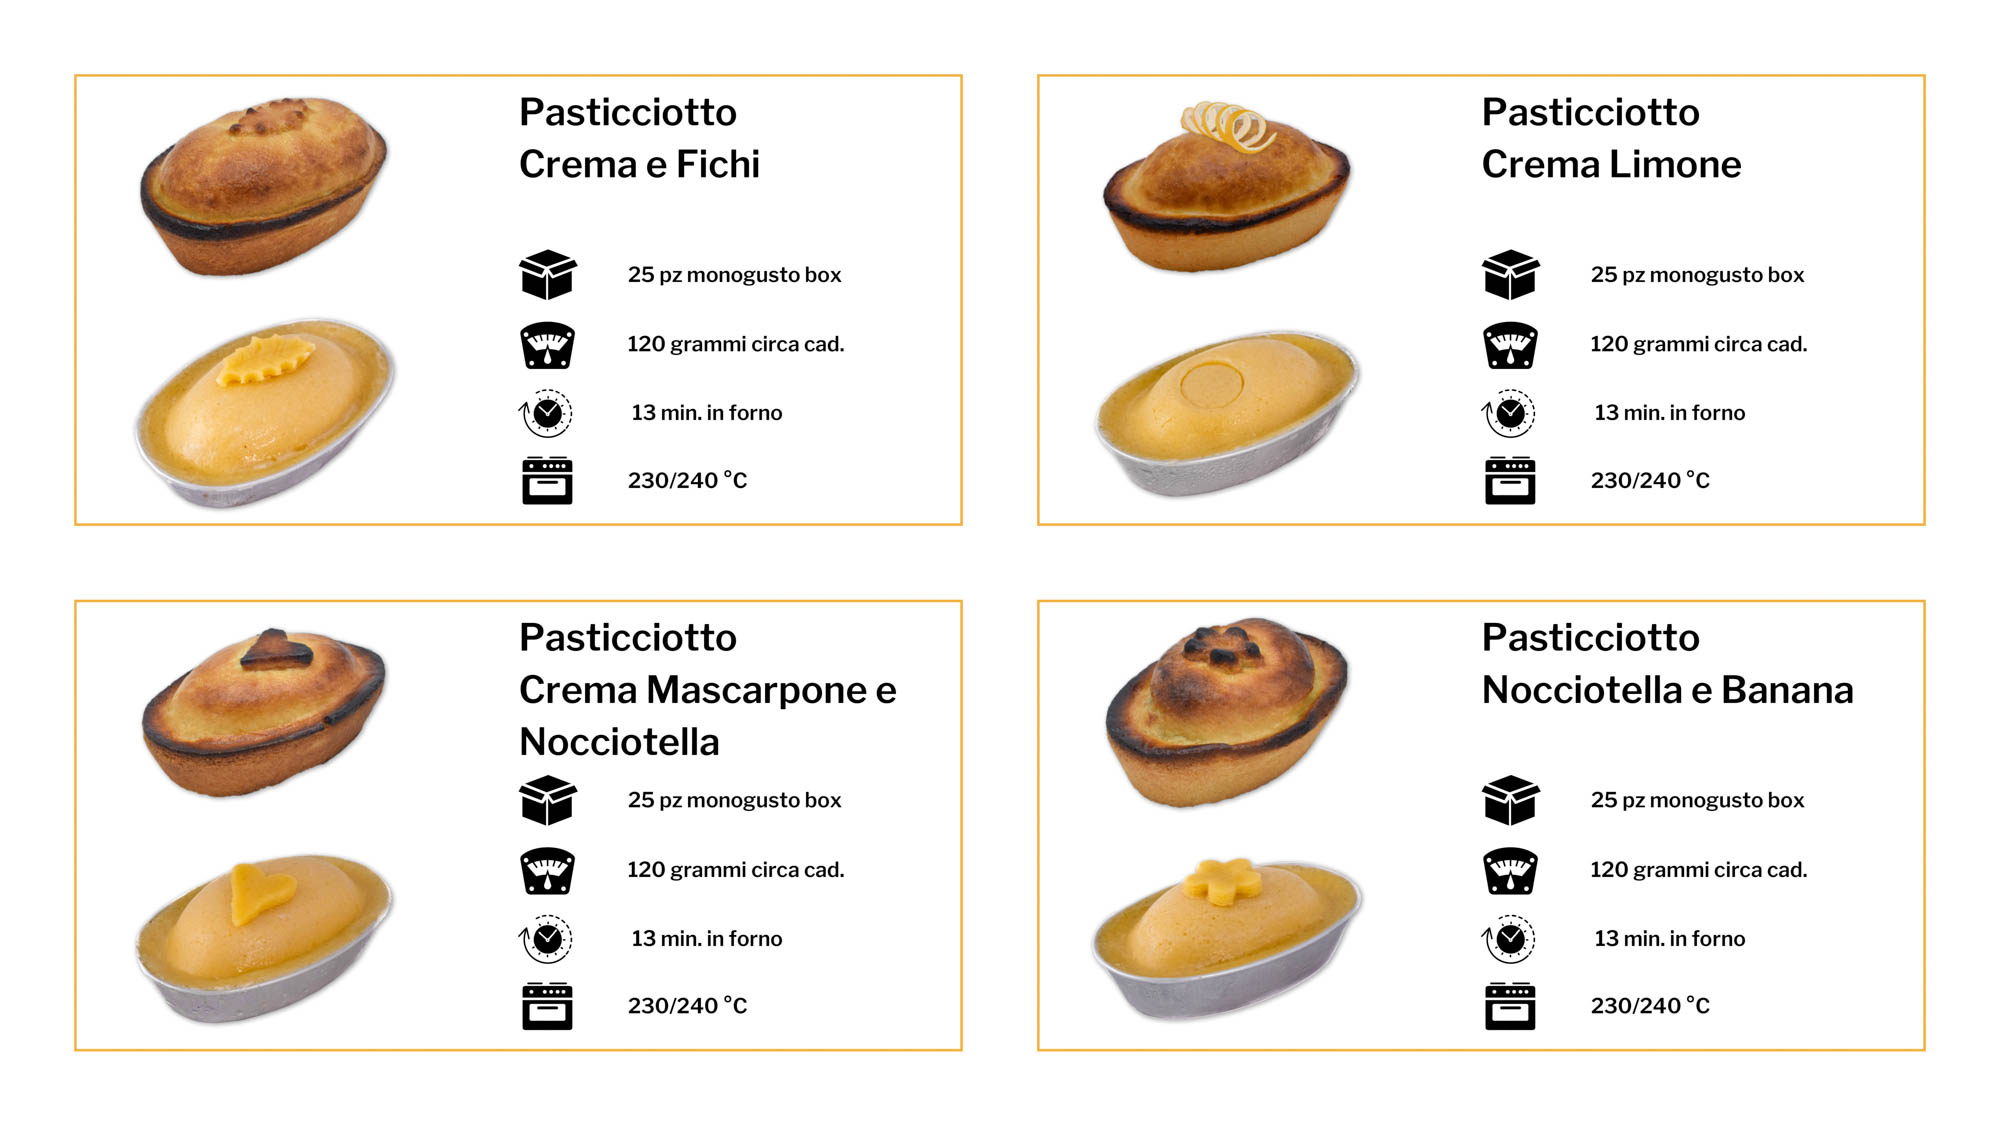This screenshot has width=2000, height=1125.
Task: Click the scale icon in Nocciotella e Banana card
Action: click(1509, 871)
